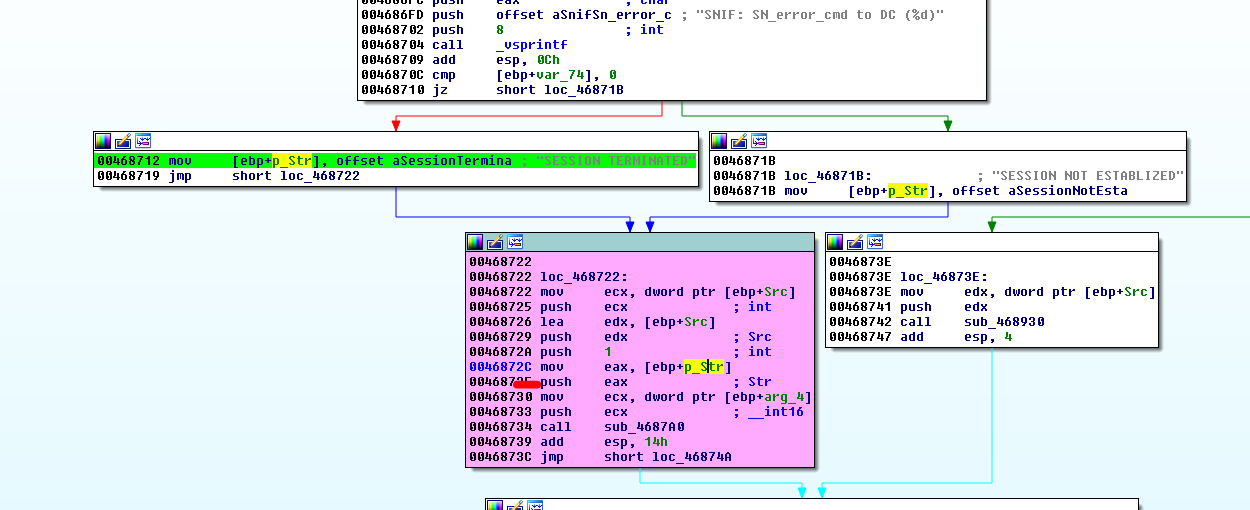Click graph group icon on loc_46871B node
The height and width of the screenshot is (510, 1250).
click(759, 141)
